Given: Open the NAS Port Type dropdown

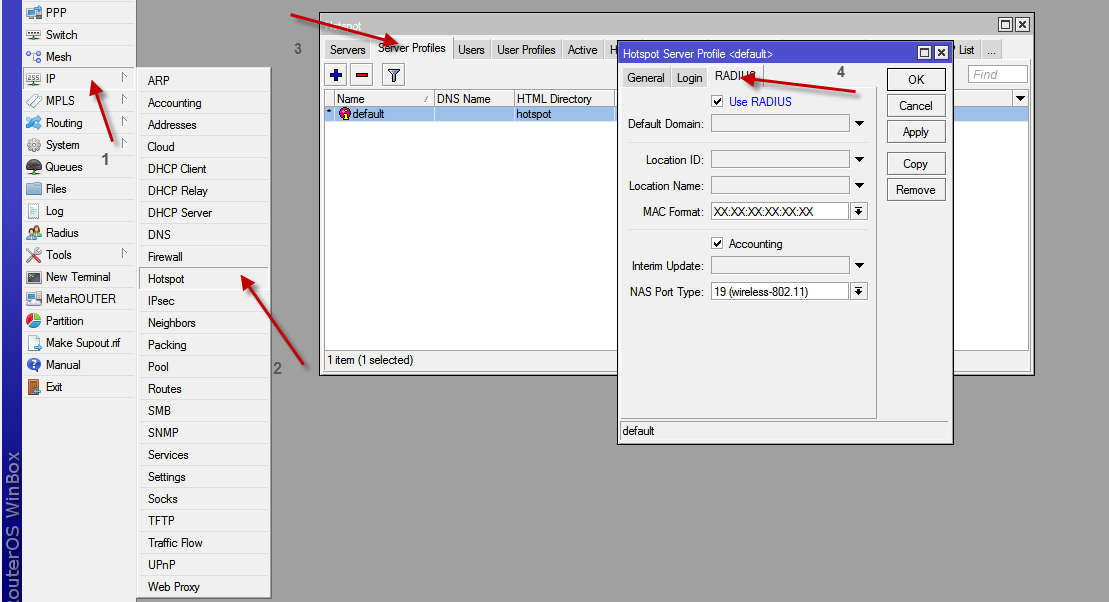Looking at the screenshot, I should [859, 291].
